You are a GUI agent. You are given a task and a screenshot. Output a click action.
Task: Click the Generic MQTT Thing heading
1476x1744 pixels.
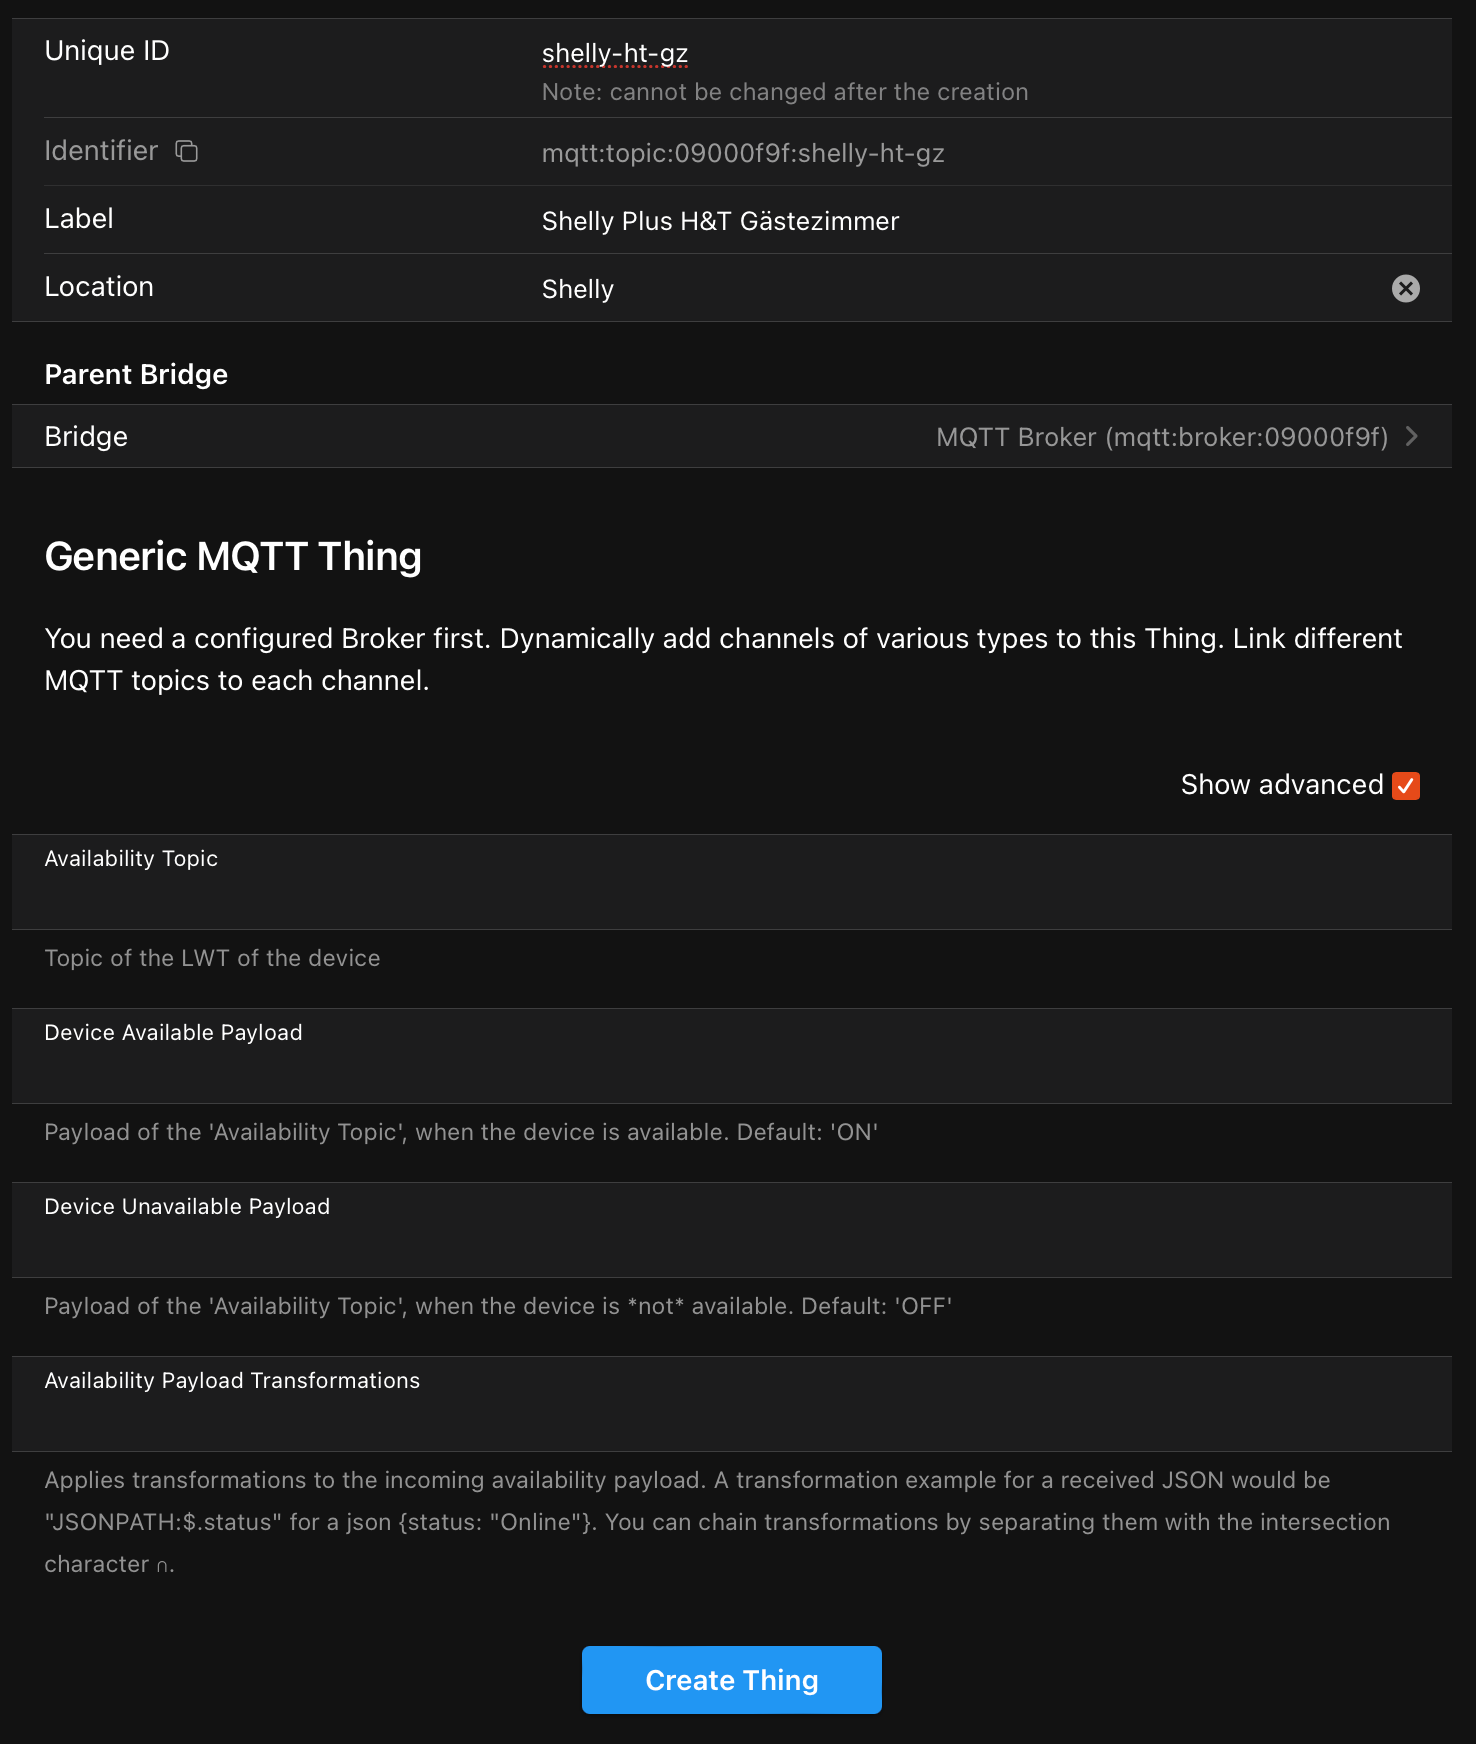233,557
